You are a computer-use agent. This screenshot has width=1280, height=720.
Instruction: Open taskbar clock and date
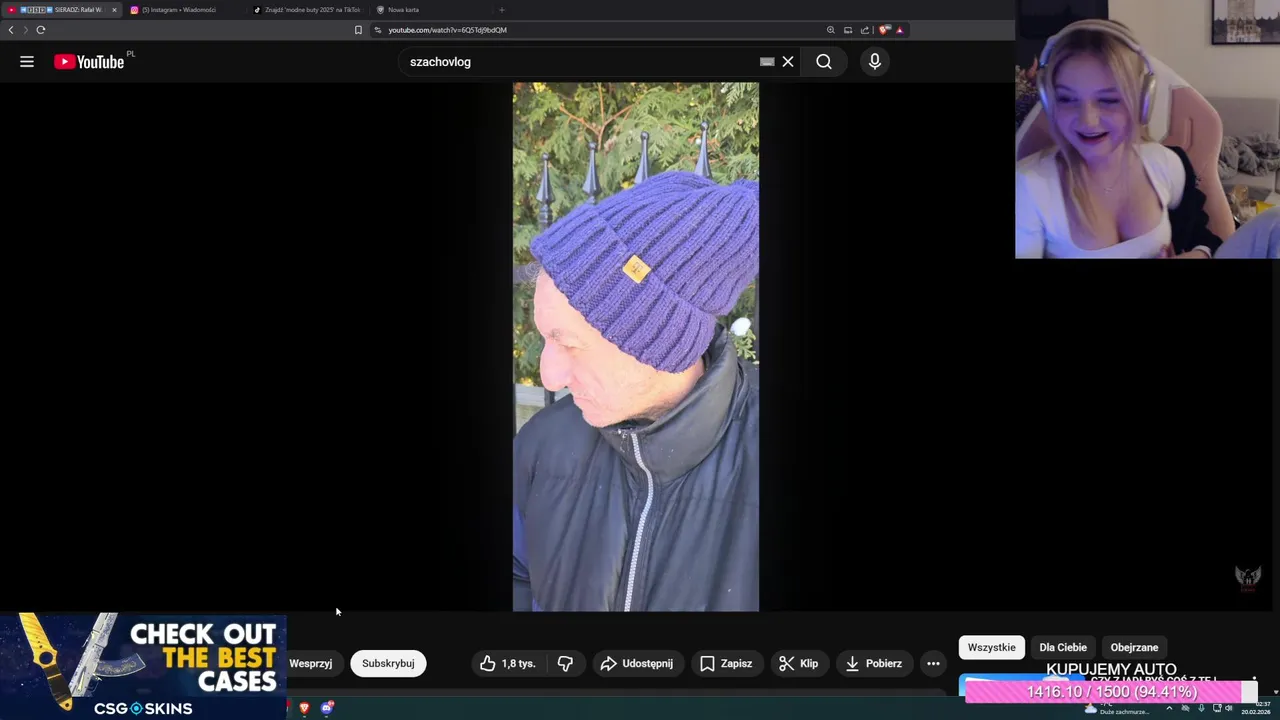coord(1256,708)
